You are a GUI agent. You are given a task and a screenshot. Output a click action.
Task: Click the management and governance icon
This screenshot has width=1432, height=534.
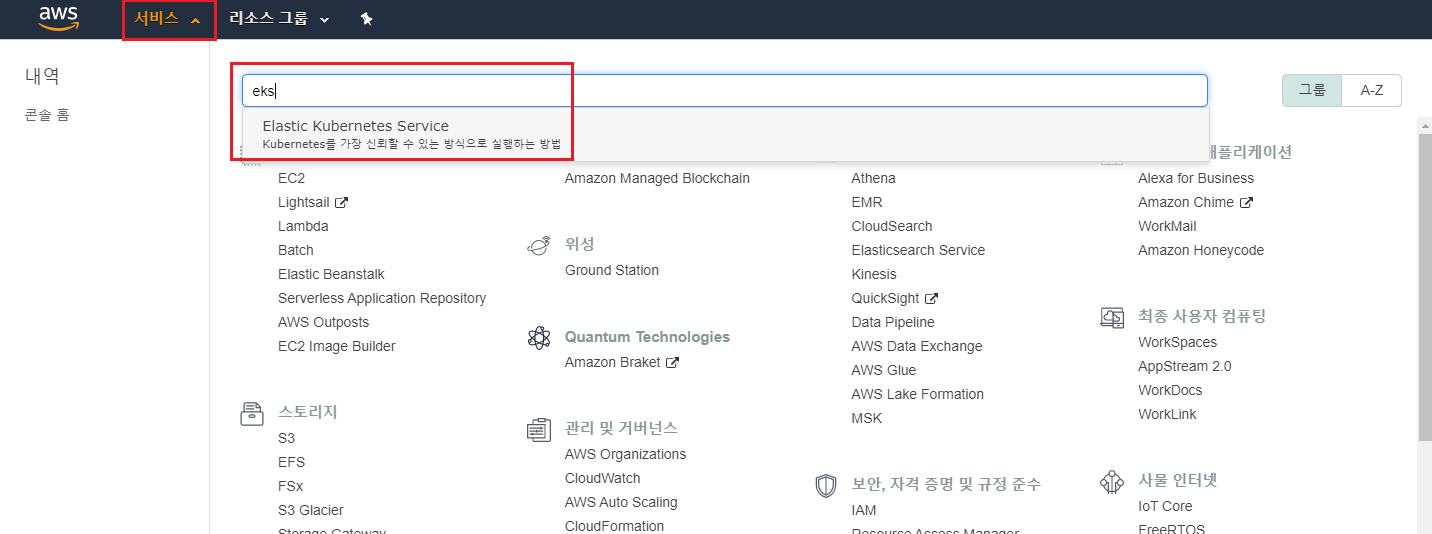[x=539, y=429]
